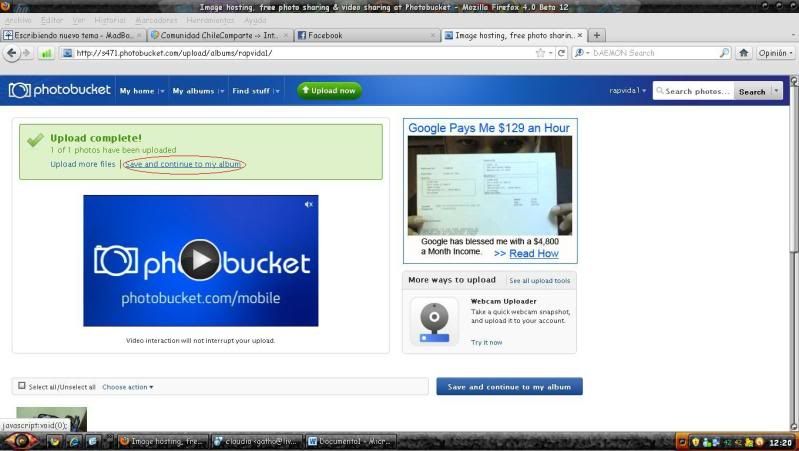Click the circled Save and continue to my album link
This screenshot has width=799, height=451.
[183, 164]
